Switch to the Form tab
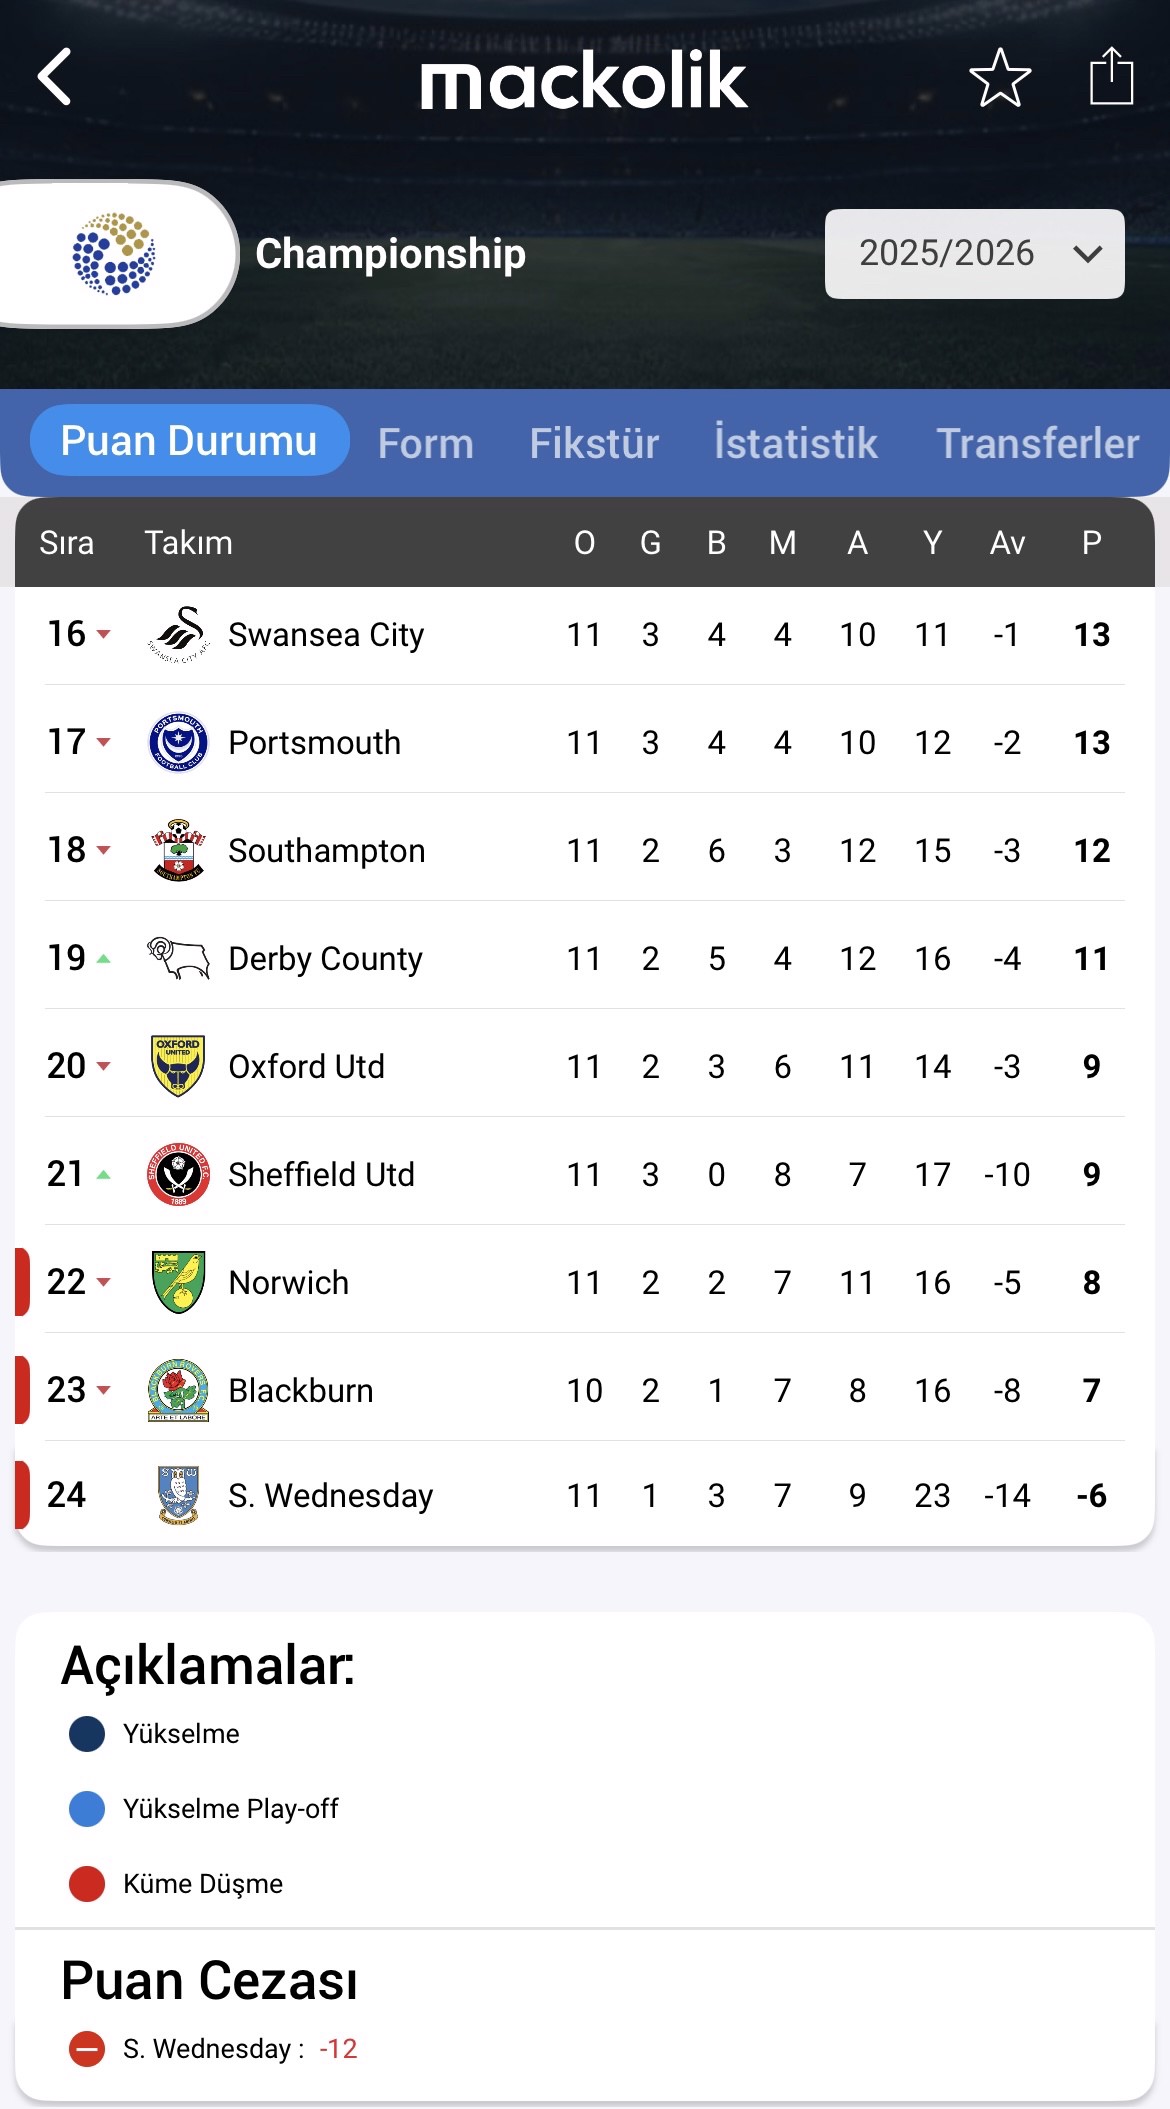Image resolution: width=1170 pixels, height=2109 pixels. 425,443
